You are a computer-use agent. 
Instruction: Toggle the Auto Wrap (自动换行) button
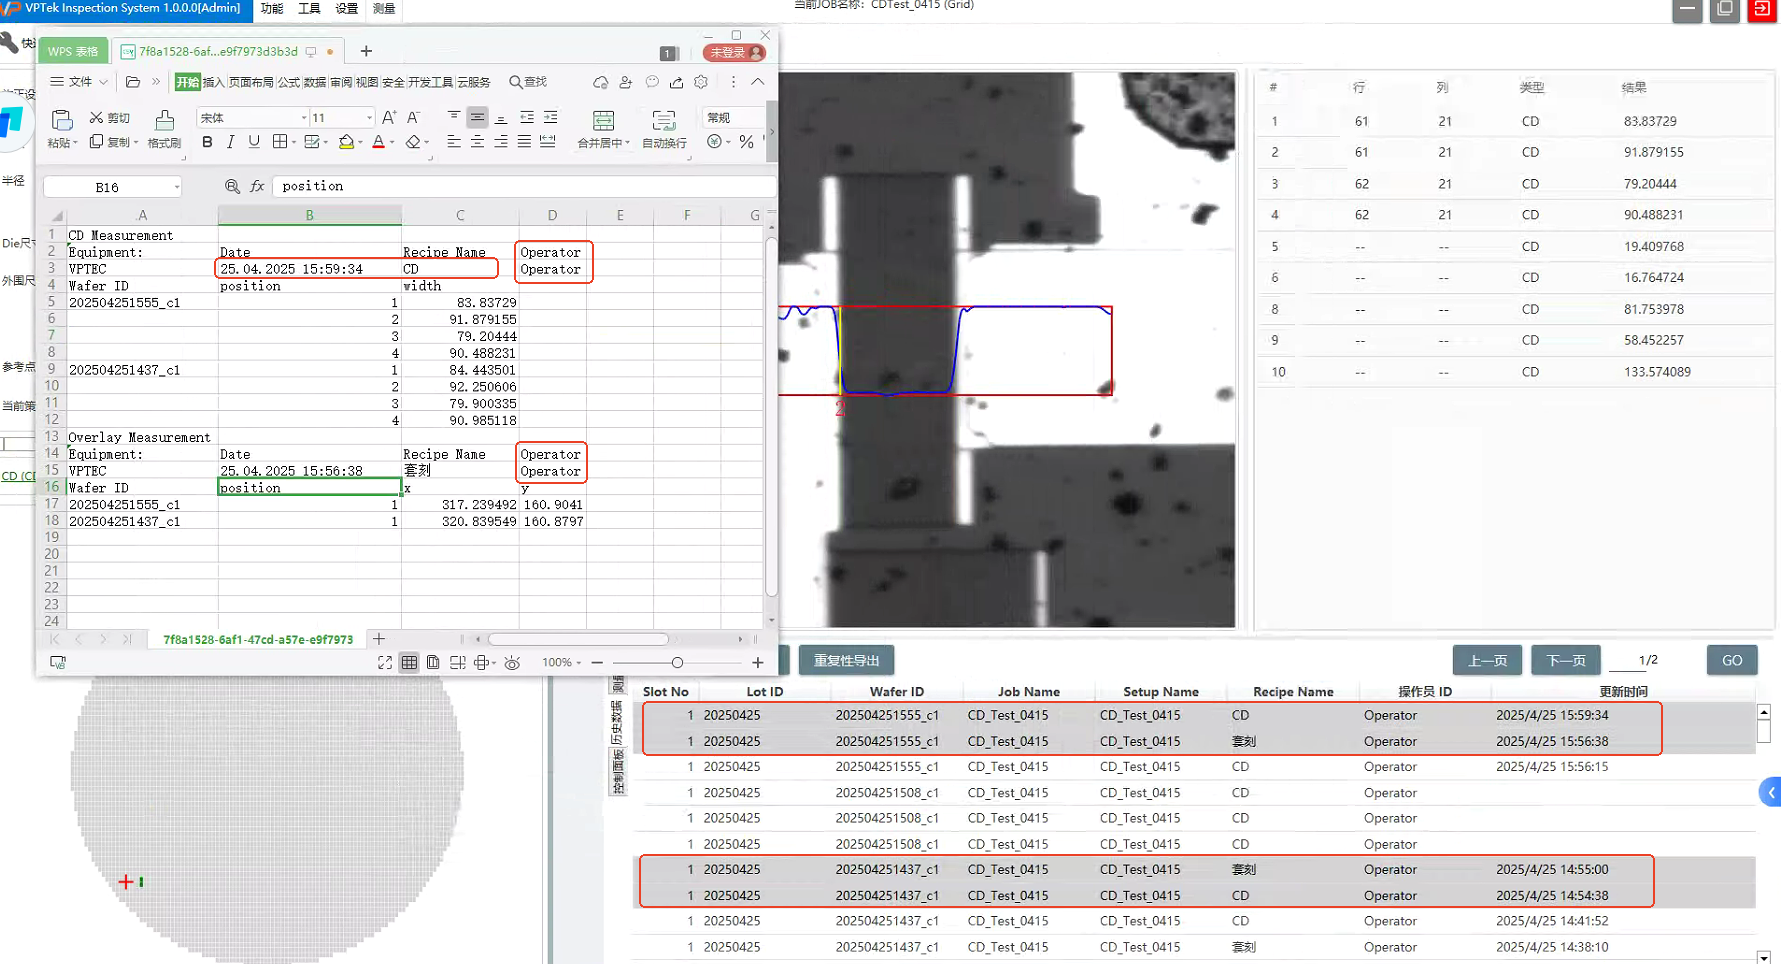click(x=664, y=128)
